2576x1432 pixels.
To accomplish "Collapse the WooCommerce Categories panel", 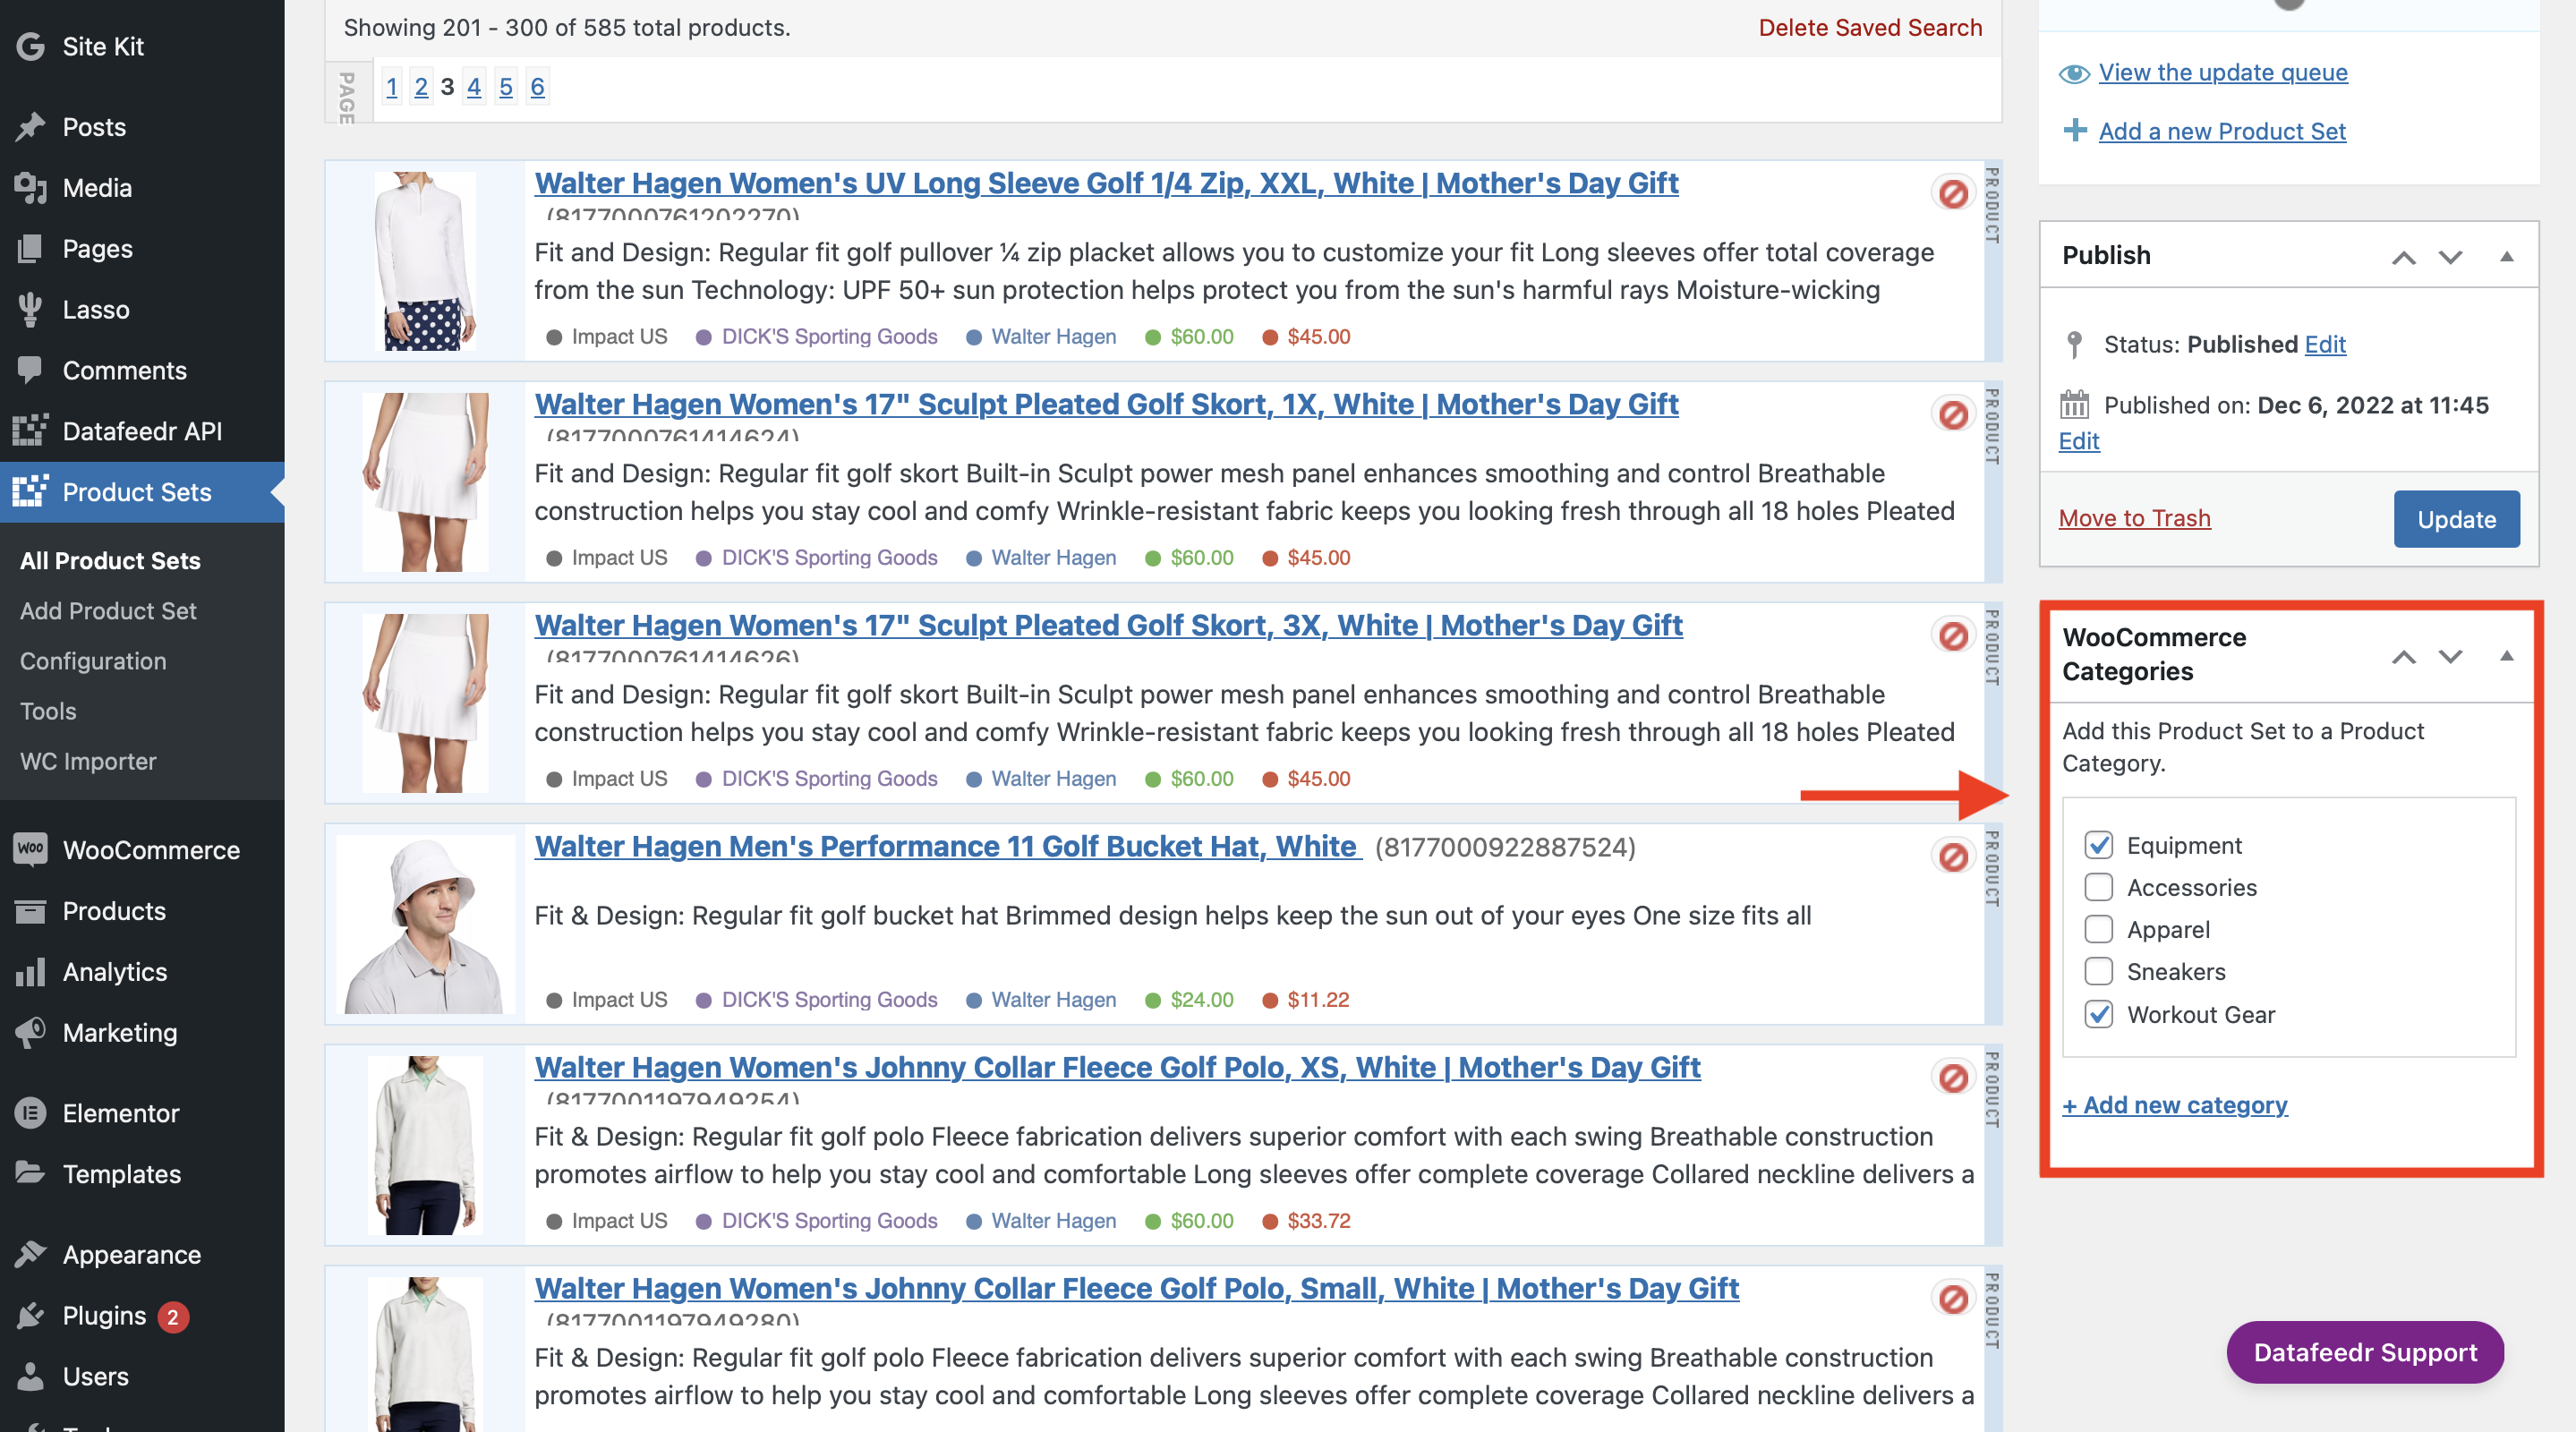I will [x=2506, y=655].
